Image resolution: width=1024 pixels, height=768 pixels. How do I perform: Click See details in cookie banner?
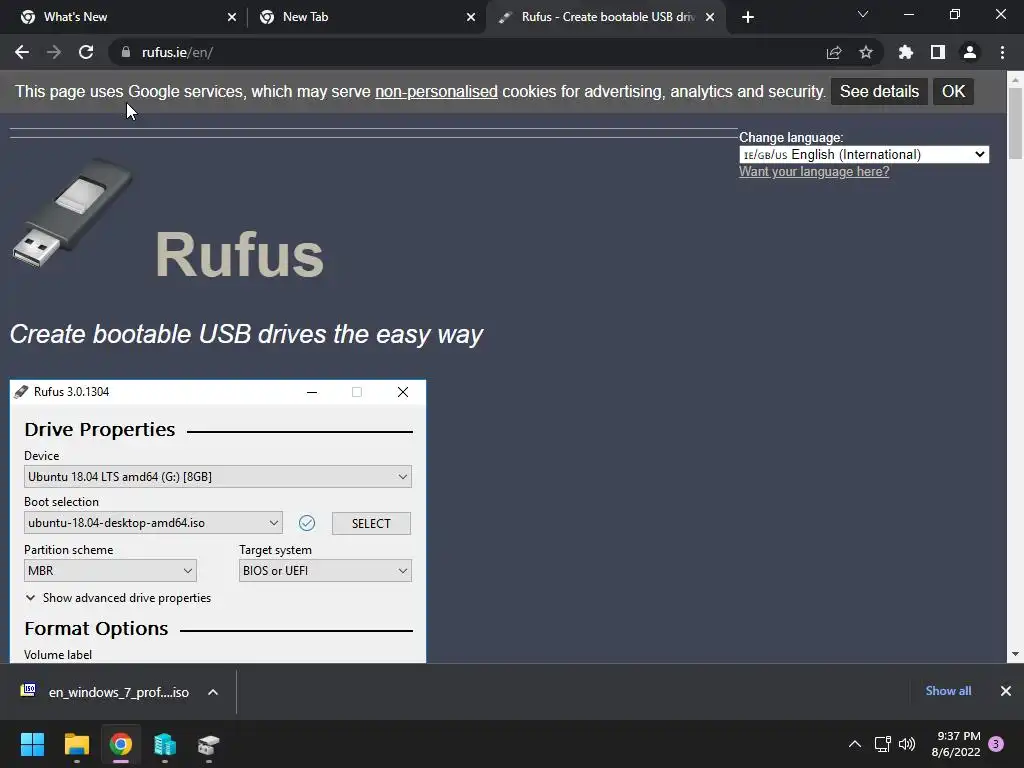(x=879, y=91)
